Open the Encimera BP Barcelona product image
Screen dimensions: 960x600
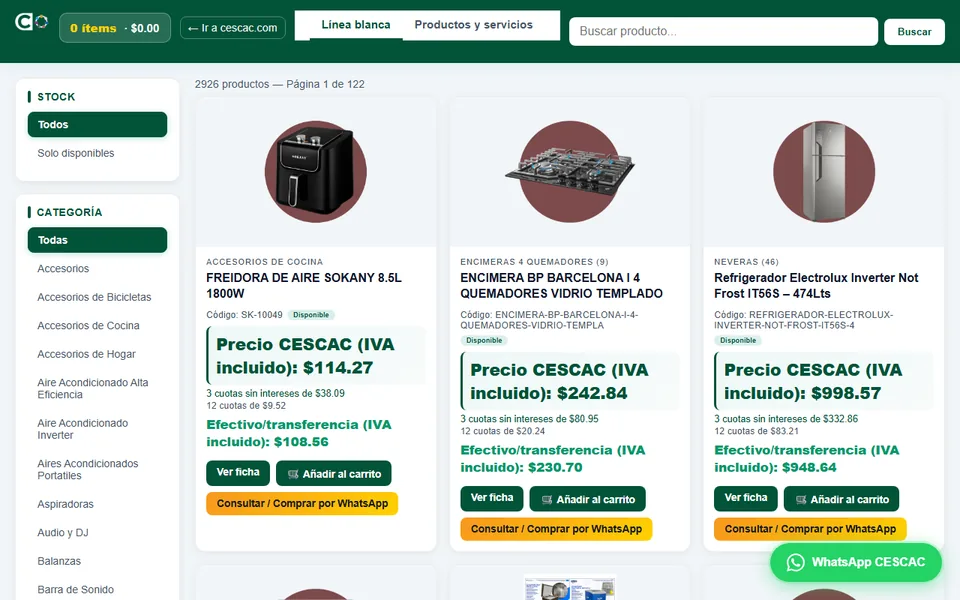570,171
